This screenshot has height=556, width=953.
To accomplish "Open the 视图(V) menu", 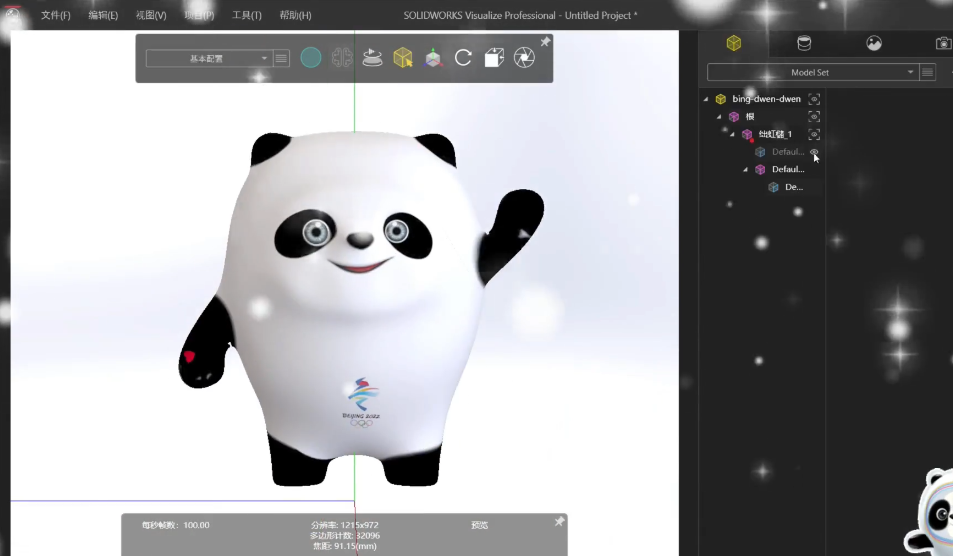I will [x=151, y=15].
